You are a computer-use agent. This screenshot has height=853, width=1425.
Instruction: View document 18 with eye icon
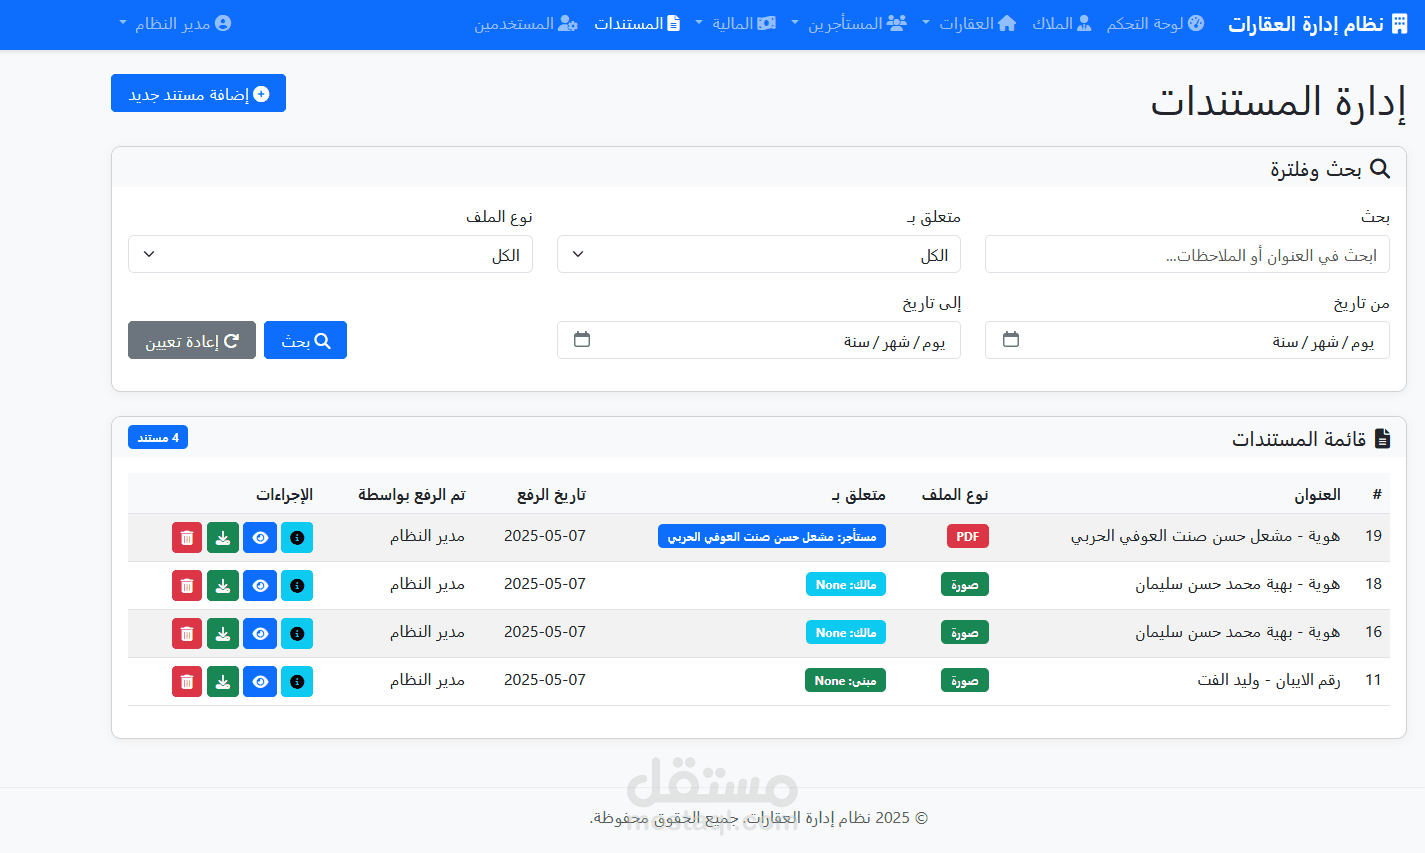pos(260,586)
